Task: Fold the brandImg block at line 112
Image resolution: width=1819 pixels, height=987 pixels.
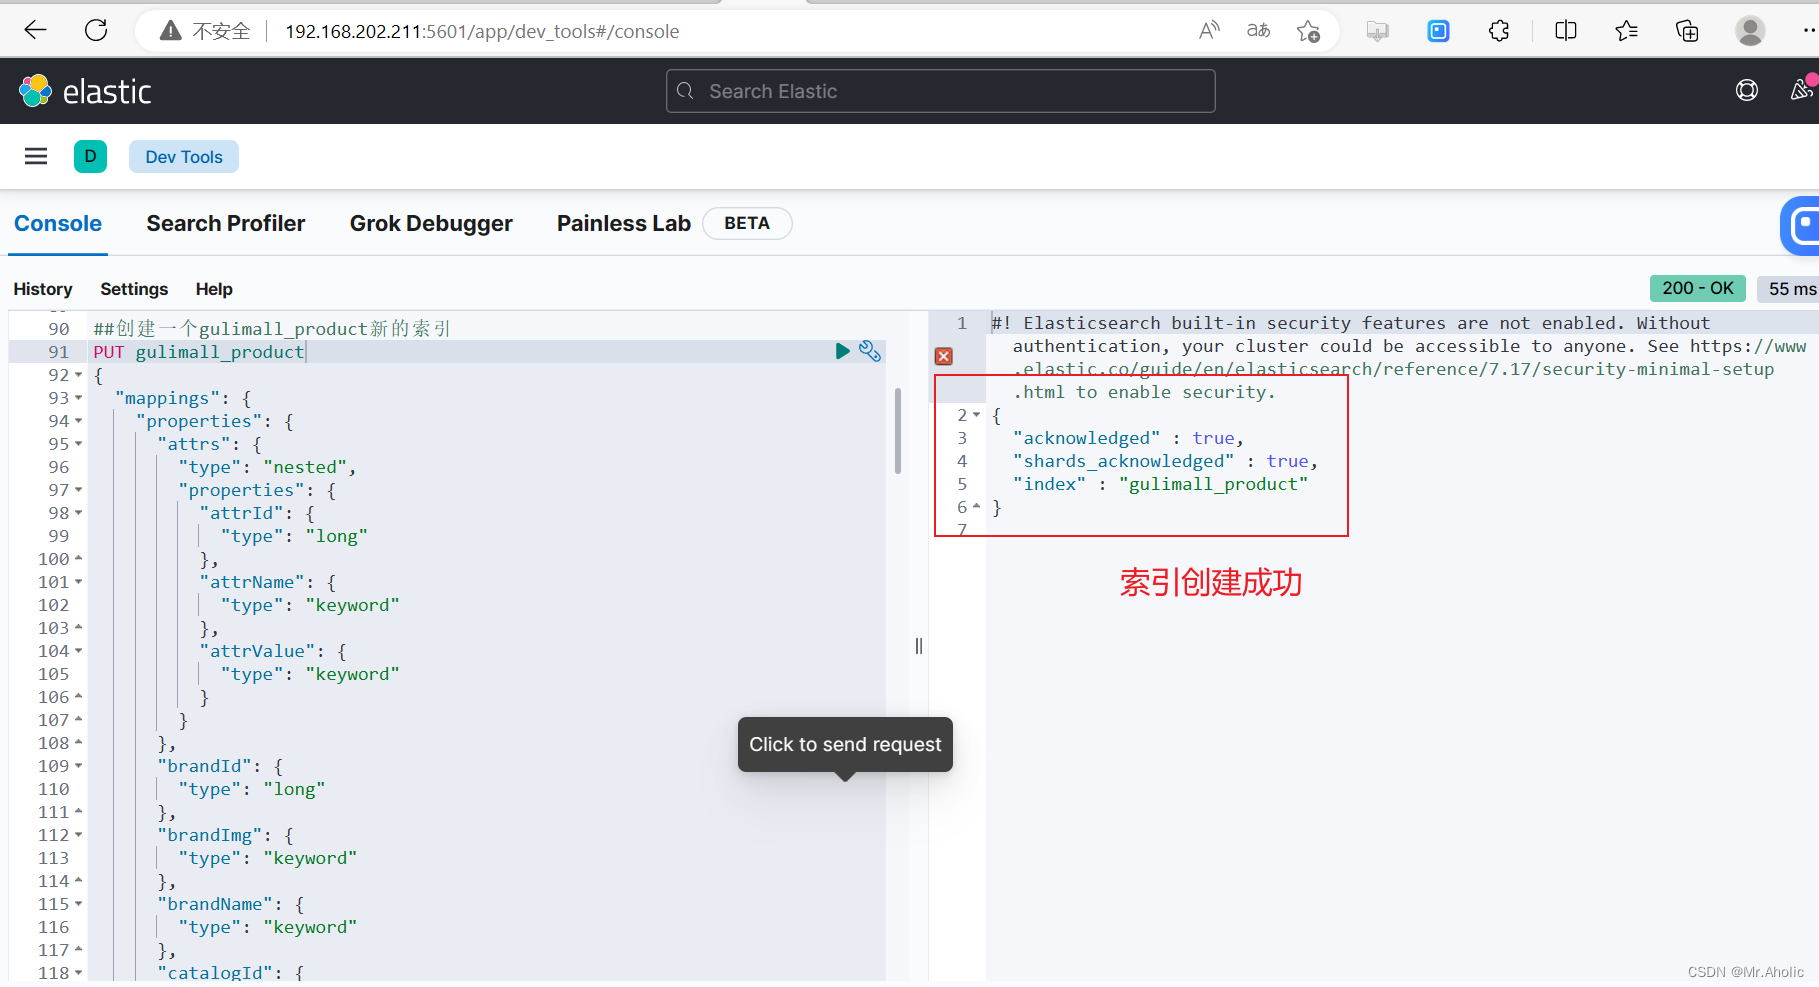Action: tap(79, 835)
